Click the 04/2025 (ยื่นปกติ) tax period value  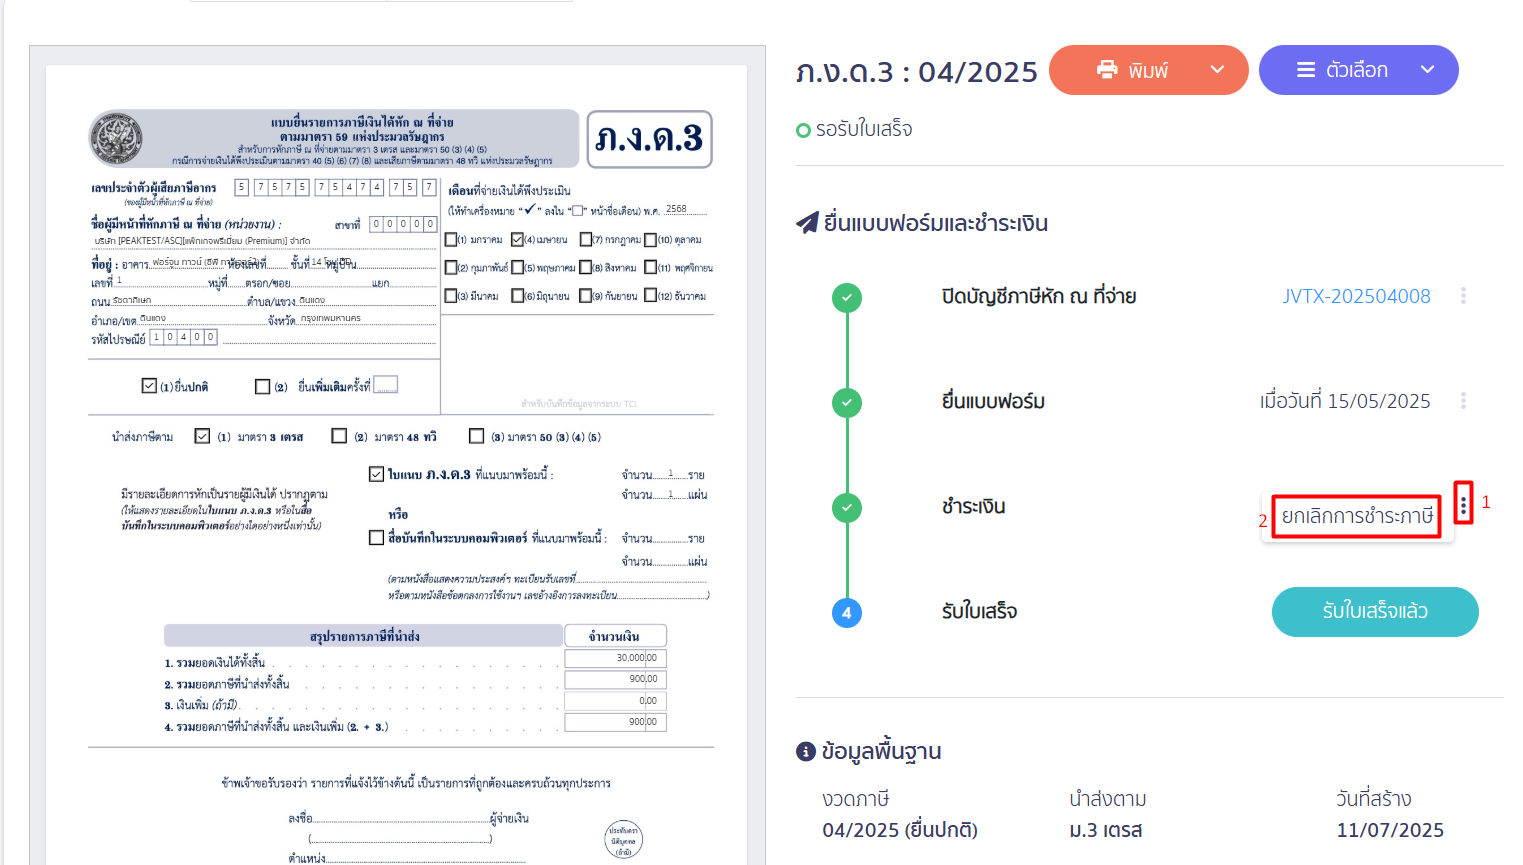pyautogui.click(x=900, y=830)
